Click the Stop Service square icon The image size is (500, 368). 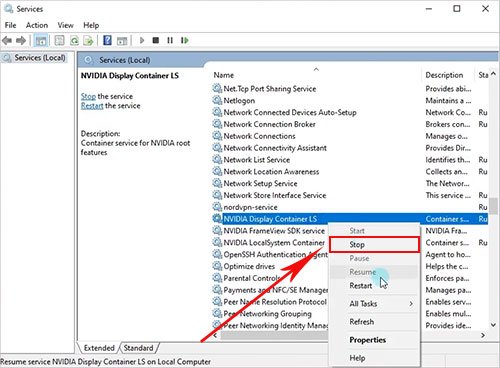tap(156, 40)
